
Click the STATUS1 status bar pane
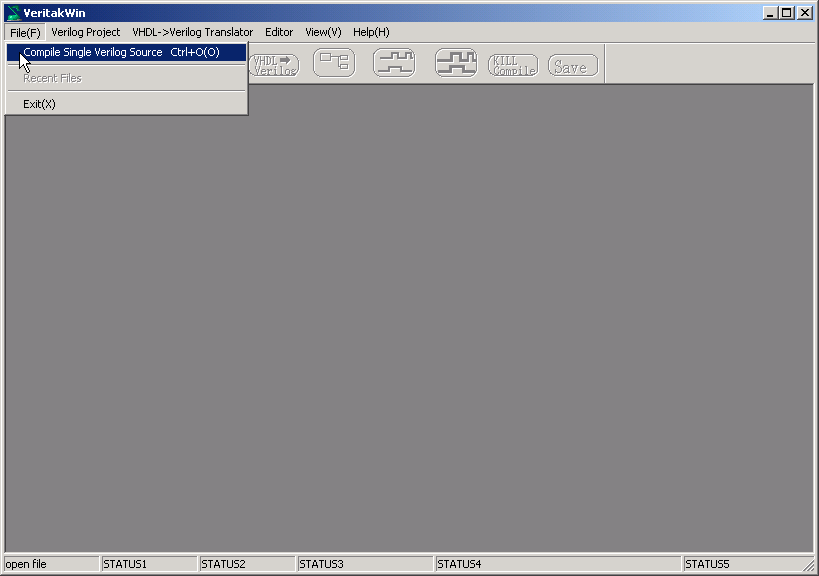pyautogui.click(x=149, y=564)
